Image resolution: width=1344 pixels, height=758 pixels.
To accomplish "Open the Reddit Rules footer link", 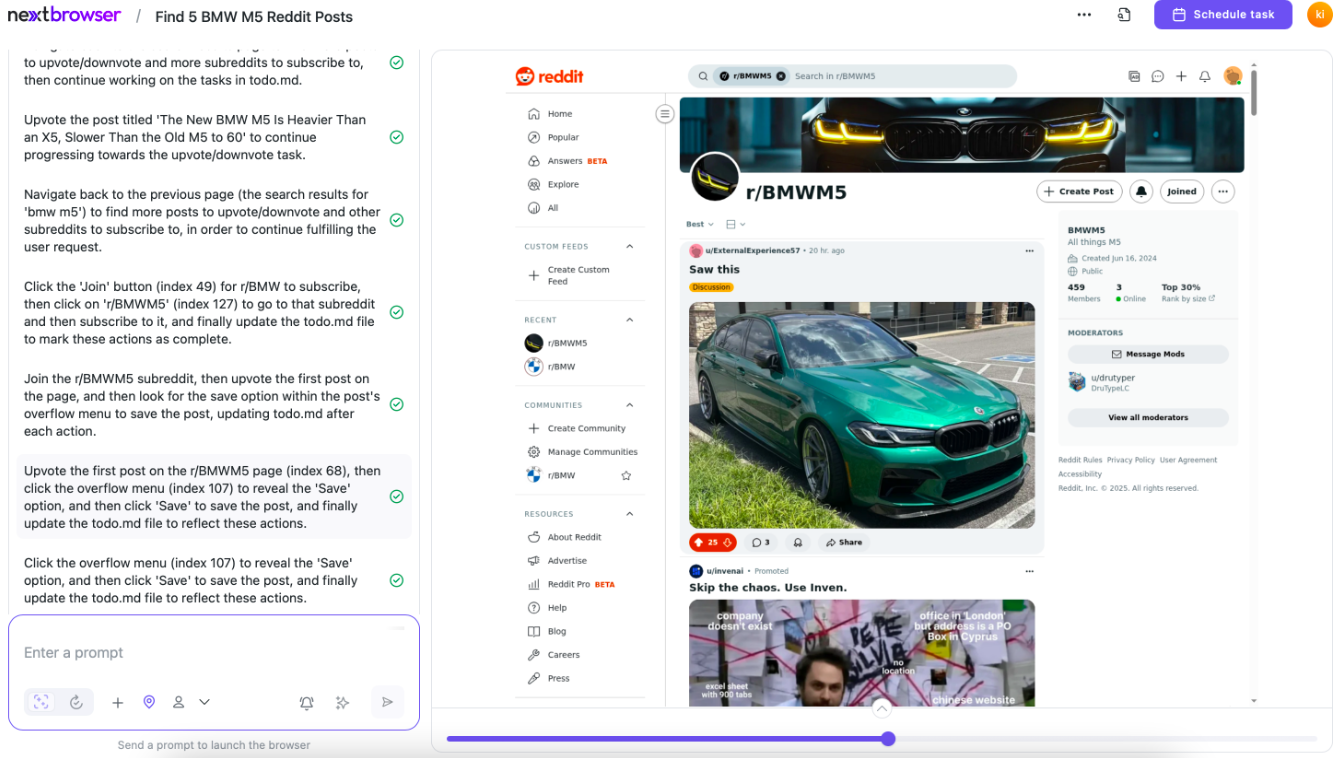I will click(x=1080, y=460).
